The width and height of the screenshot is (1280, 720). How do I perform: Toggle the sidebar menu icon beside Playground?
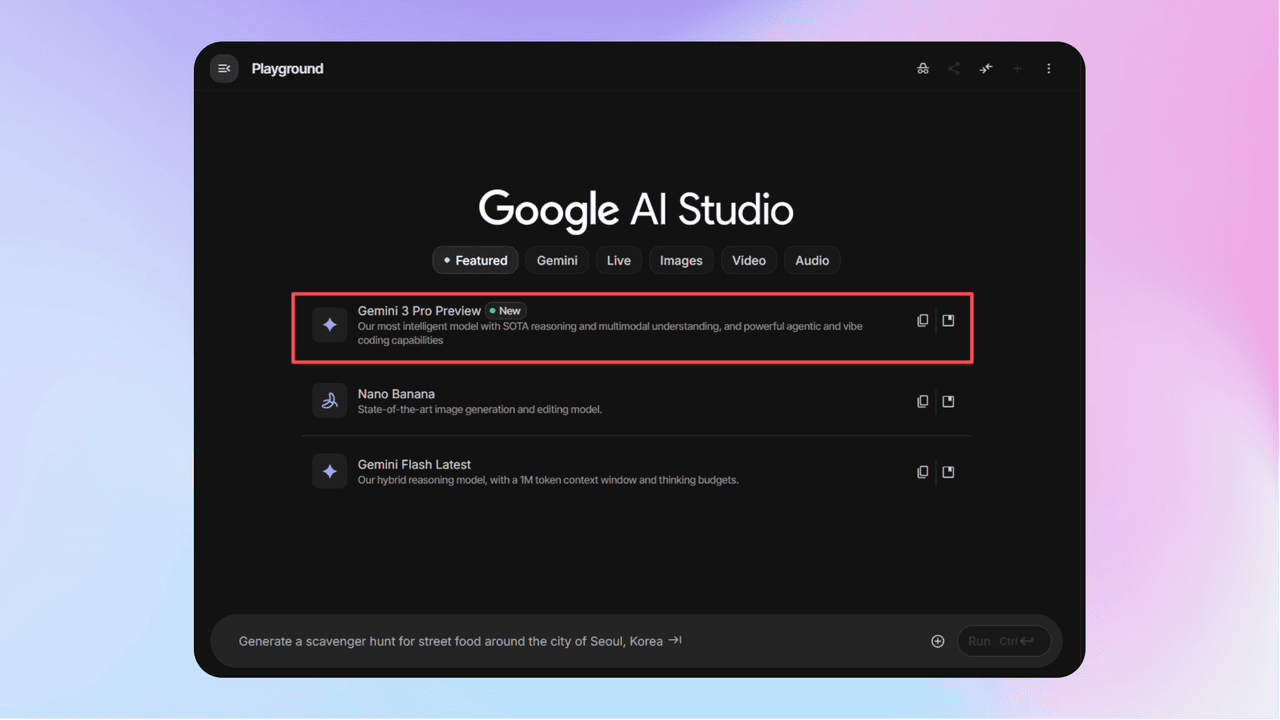pyautogui.click(x=224, y=69)
